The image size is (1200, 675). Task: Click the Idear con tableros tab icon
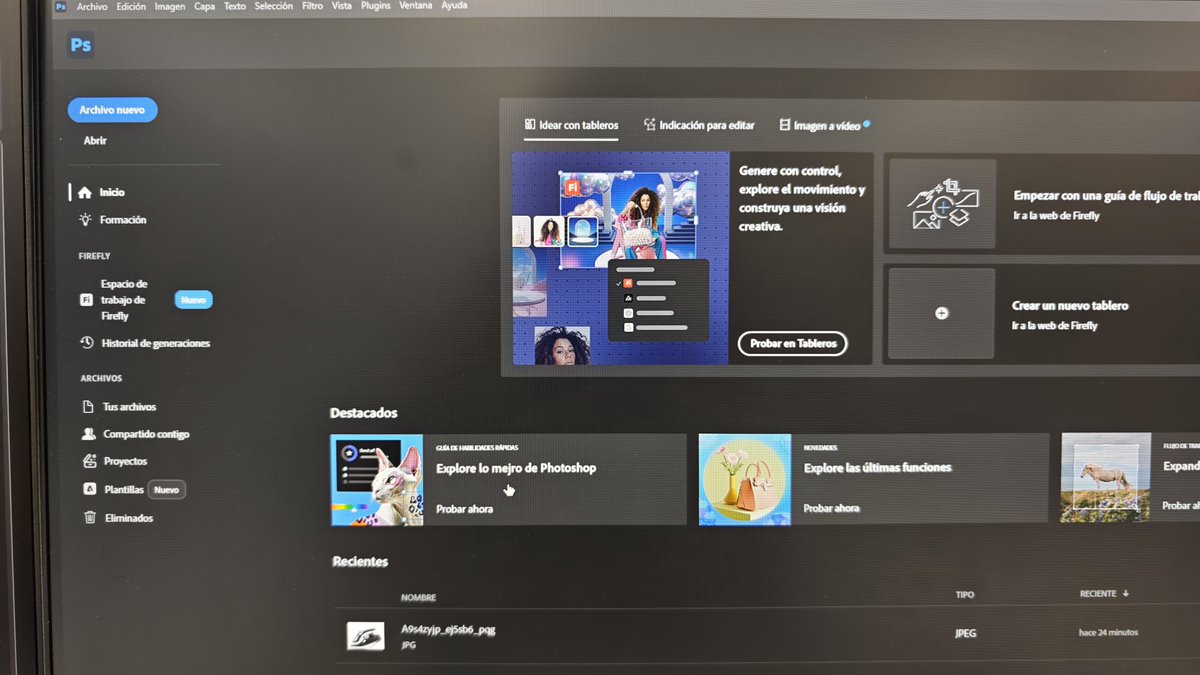point(529,125)
